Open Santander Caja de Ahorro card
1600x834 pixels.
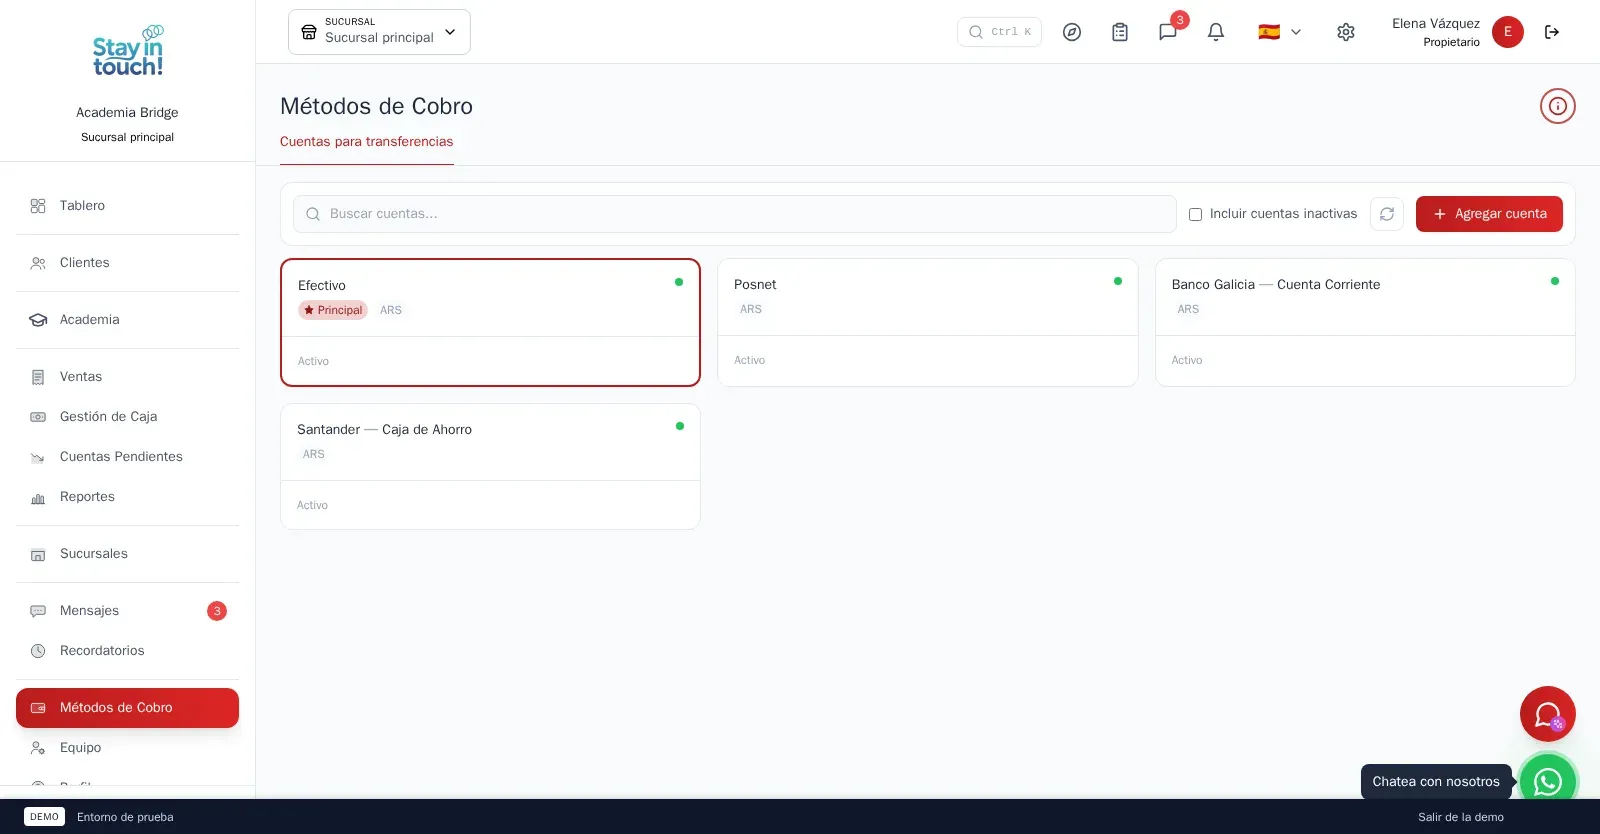(x=490, y=467)
